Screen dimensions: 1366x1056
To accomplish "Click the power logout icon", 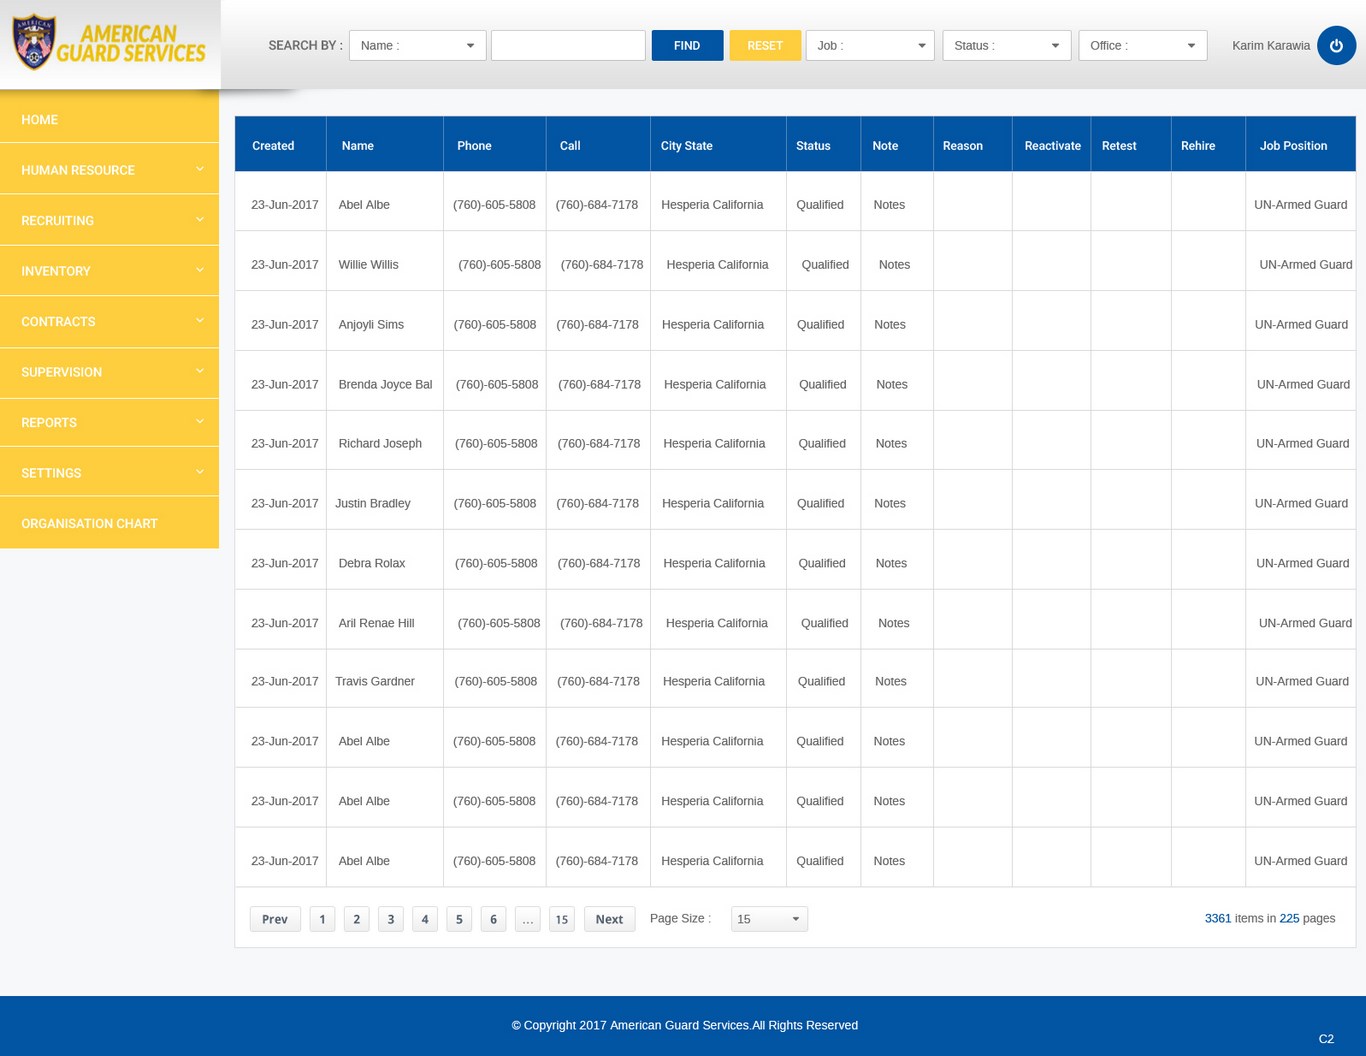I will [x=1336, y=45].
